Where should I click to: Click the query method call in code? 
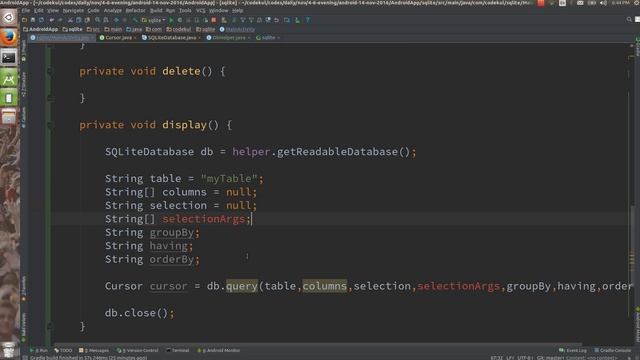pyautogui.click(x=242, y=286)
